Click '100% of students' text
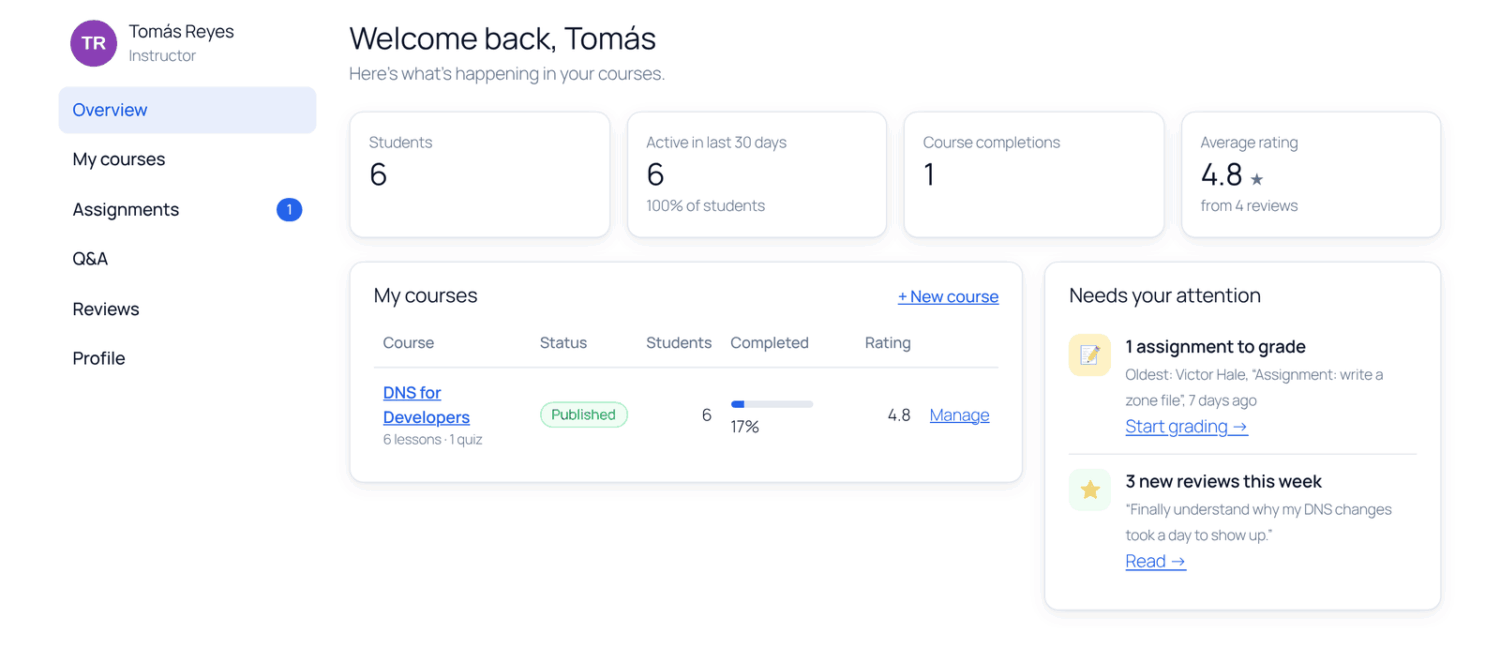 click(x=705, y=206)
